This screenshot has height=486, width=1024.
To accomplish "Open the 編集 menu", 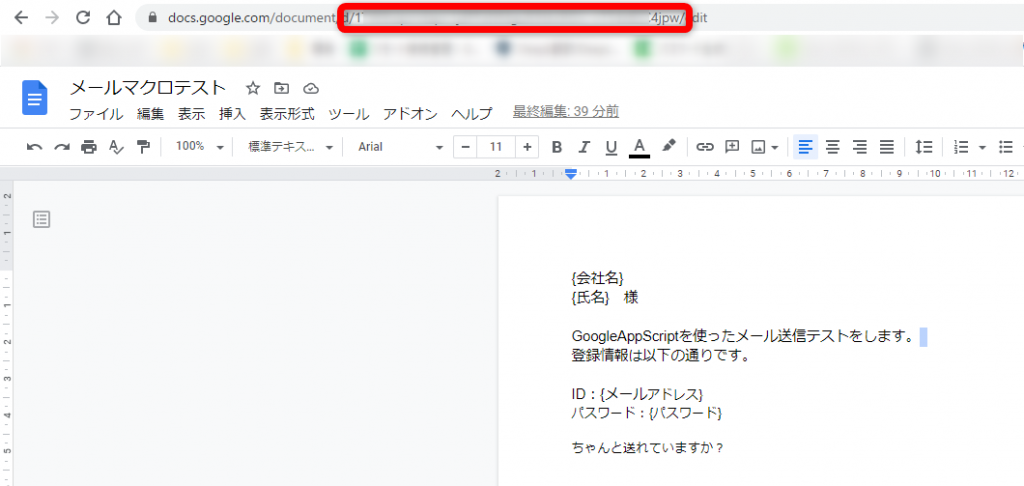I will pyautogui.click(x=150, y=114).
